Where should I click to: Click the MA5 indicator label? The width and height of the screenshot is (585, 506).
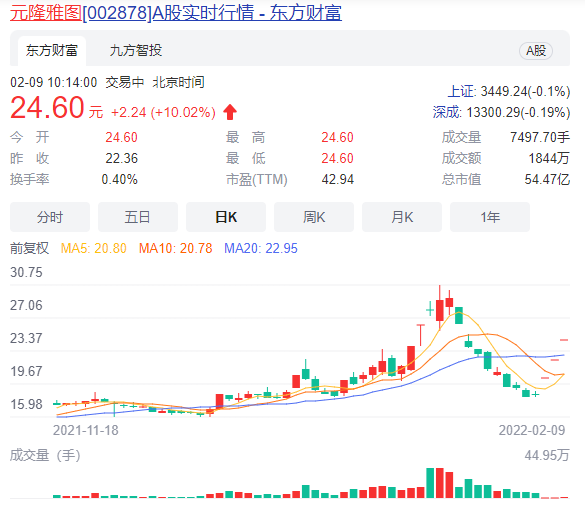click(x=94, y=248)
